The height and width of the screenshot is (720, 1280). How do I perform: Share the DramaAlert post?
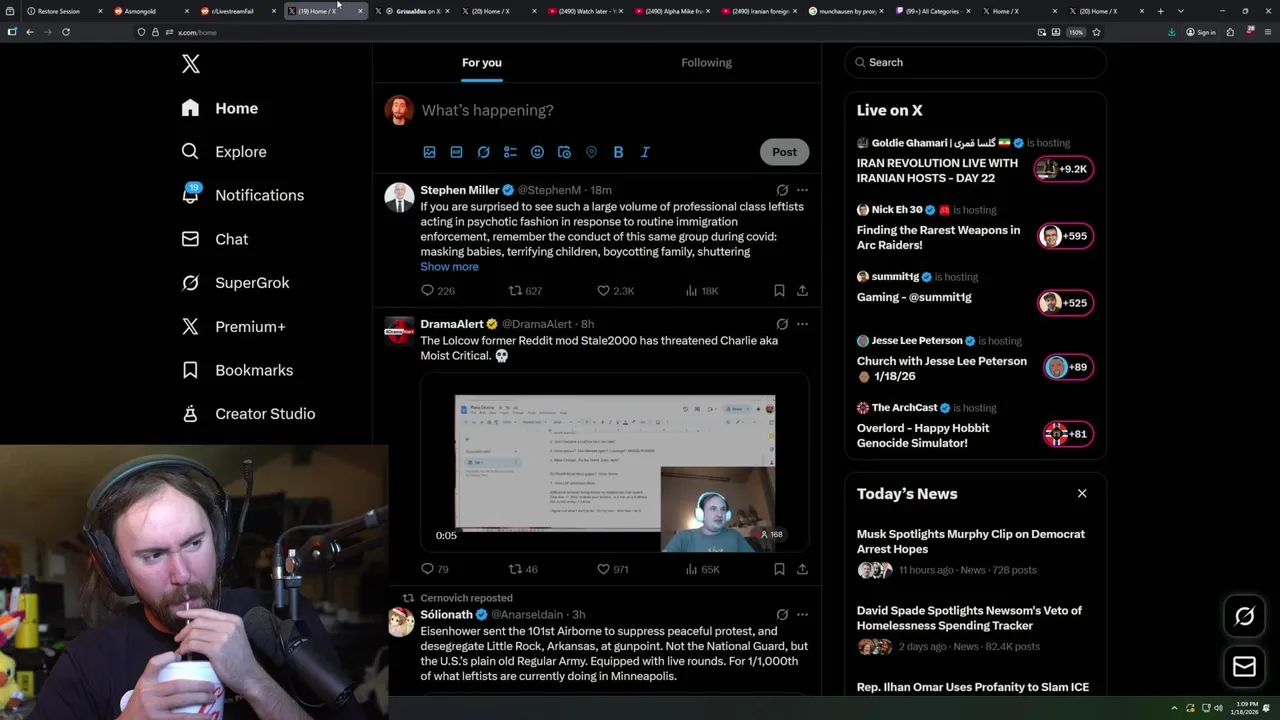802,569
